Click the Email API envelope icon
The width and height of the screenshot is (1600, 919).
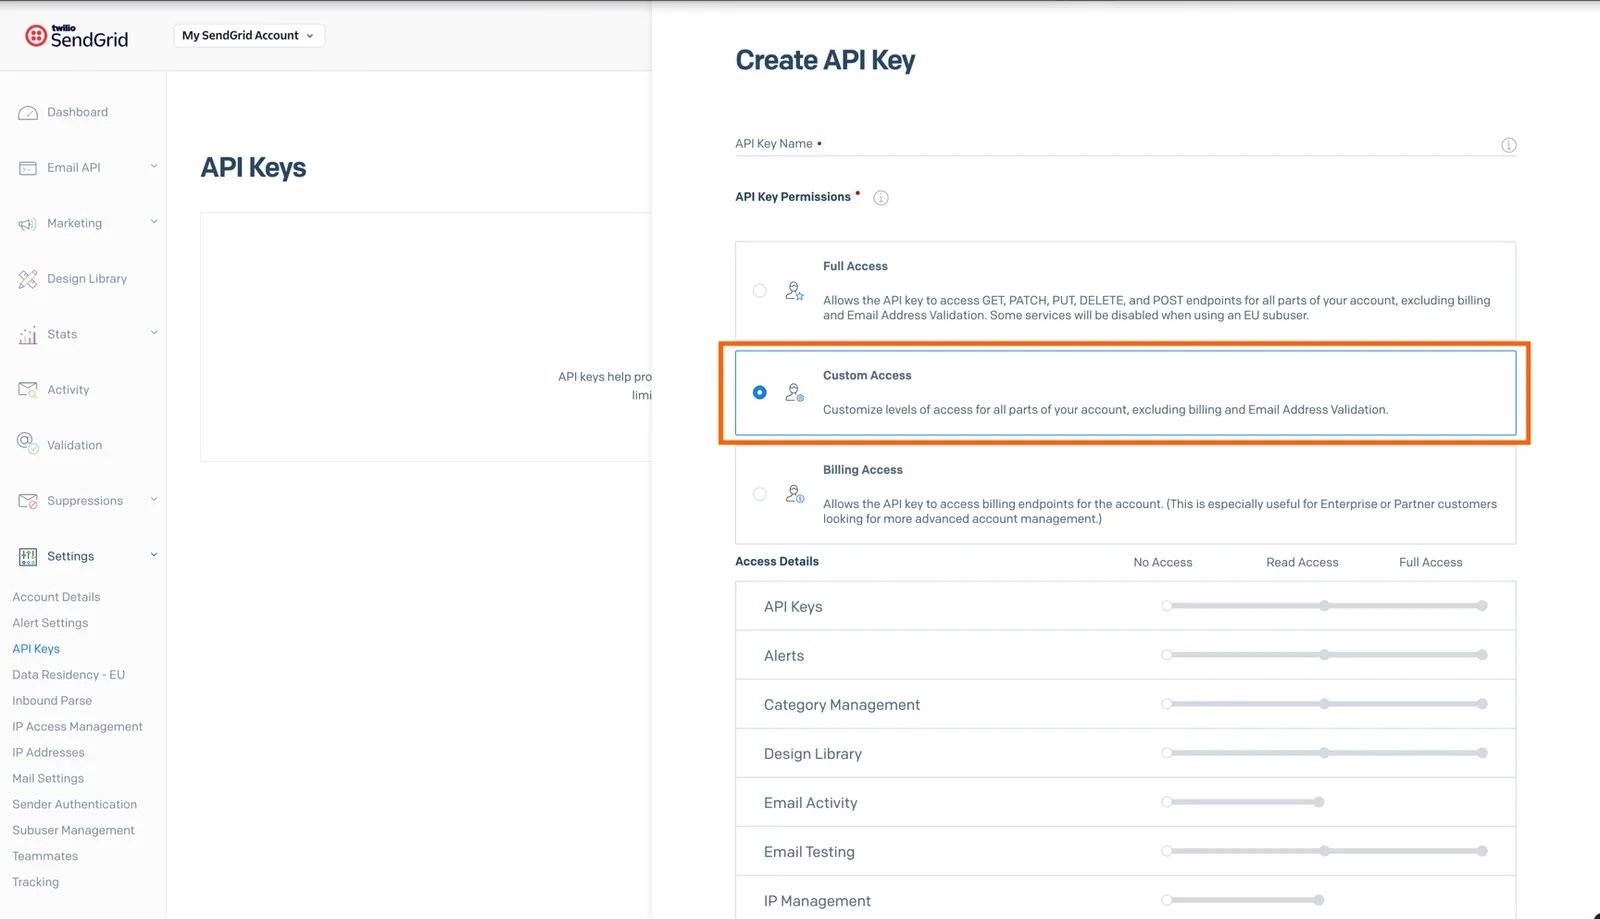28,168
